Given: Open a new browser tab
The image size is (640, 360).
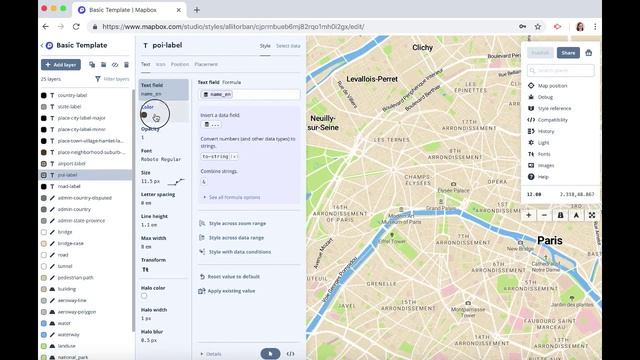Looking at the screenshot, I should coord(197,10).
